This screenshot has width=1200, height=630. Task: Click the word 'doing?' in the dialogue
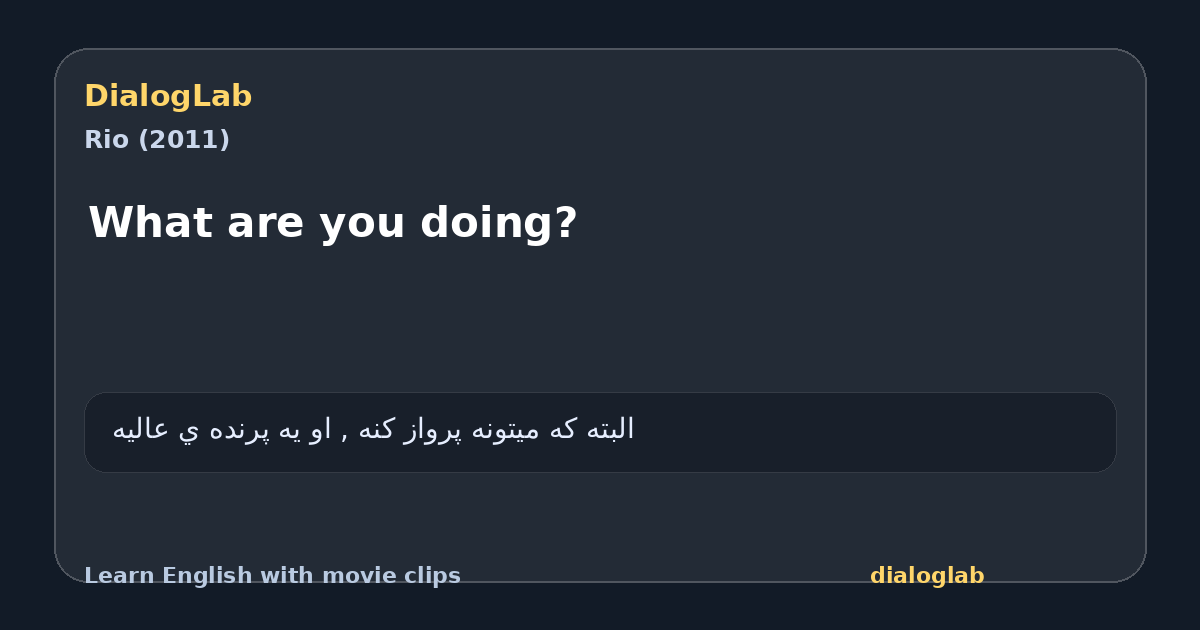(499, 222)
